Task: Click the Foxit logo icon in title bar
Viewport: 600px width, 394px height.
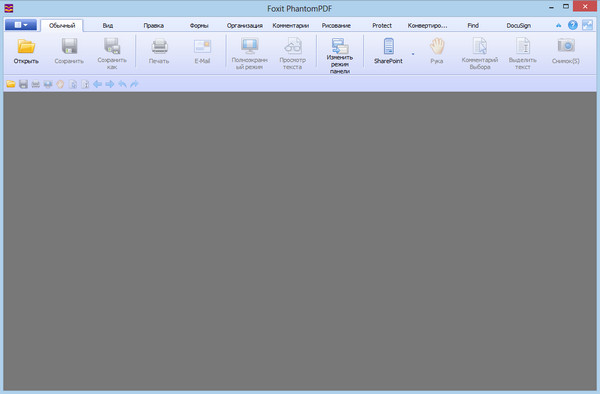Action: (x=8, y=8)
